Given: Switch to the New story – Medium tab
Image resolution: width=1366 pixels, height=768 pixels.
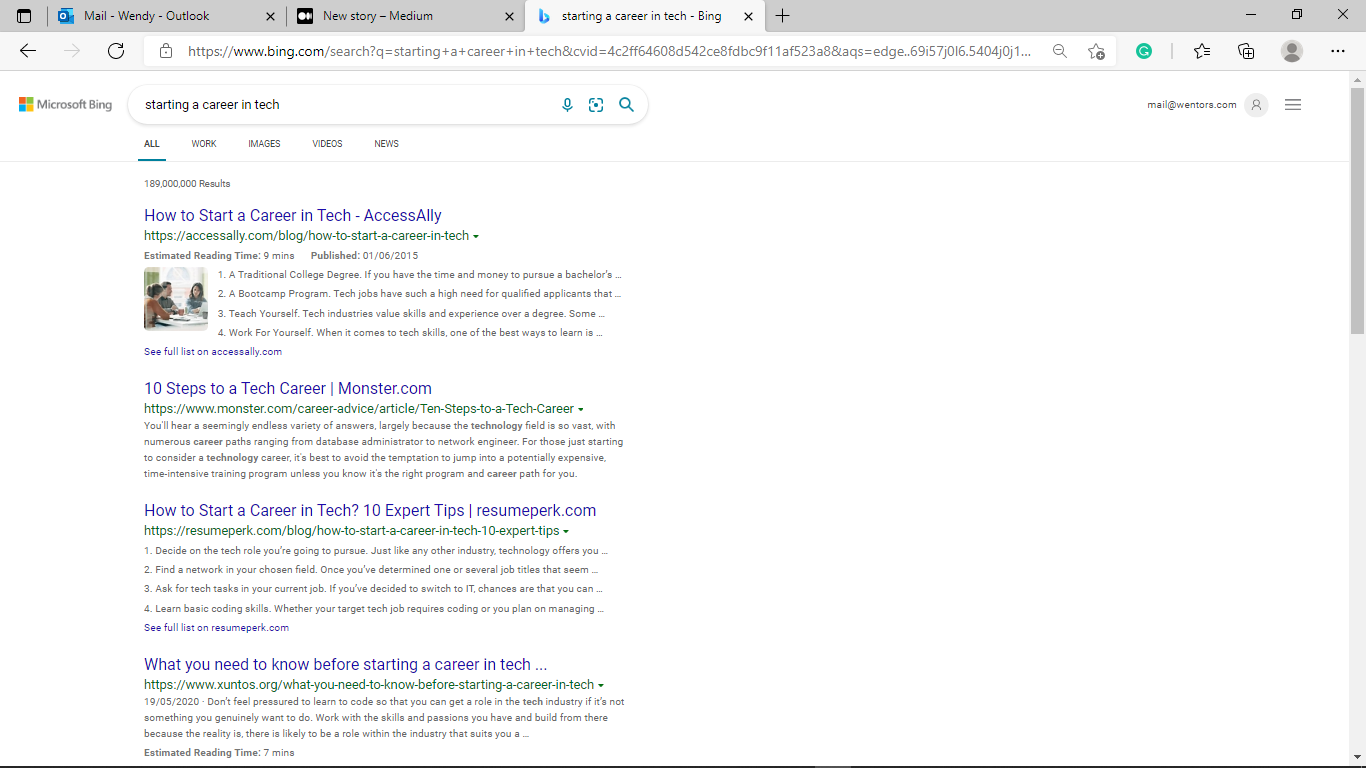Looking at the screenshot, I should click(405, 16).
